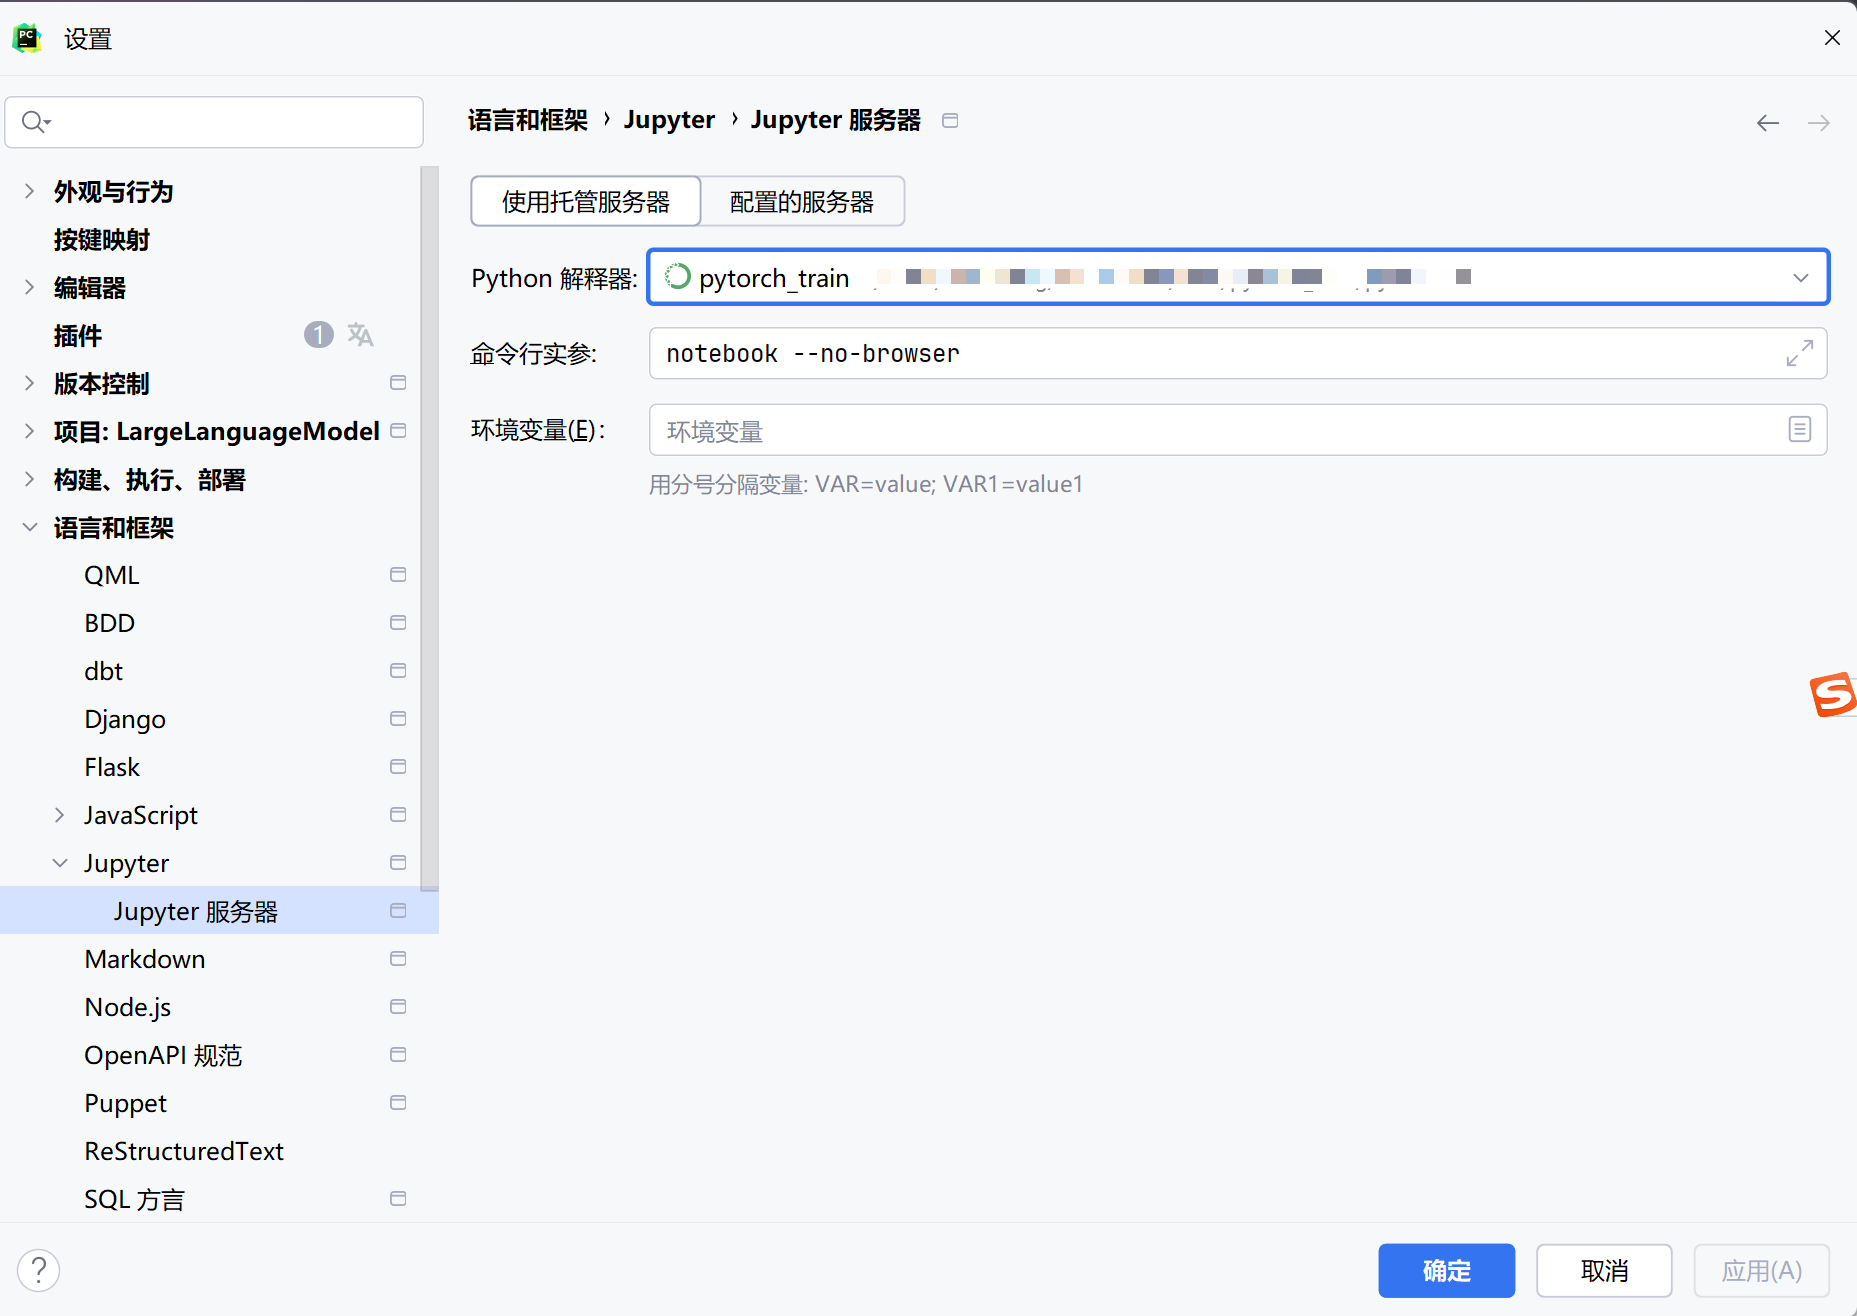
Task: Expand the 编辑器 section
Action: point(29,287)
